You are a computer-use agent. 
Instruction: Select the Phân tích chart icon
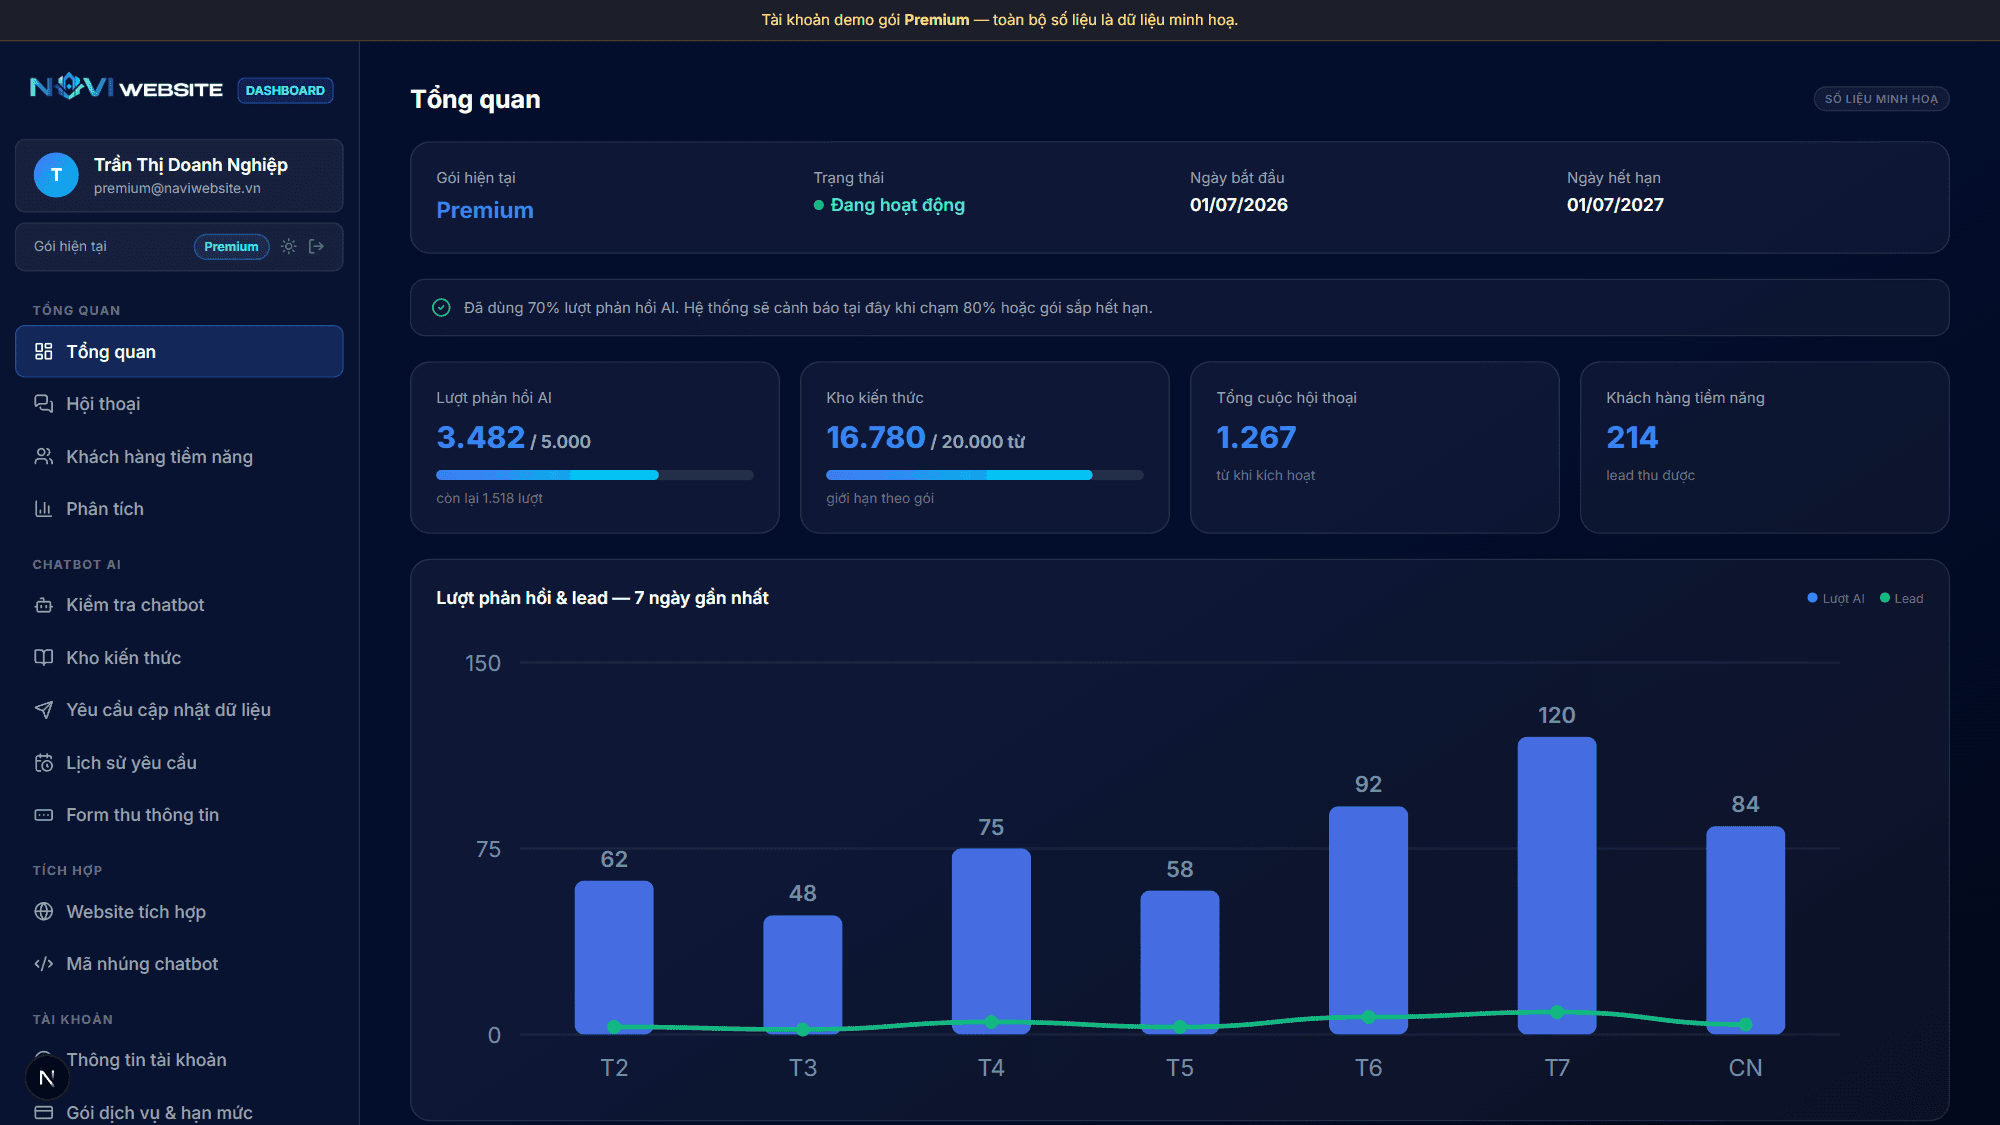(44, 508)
